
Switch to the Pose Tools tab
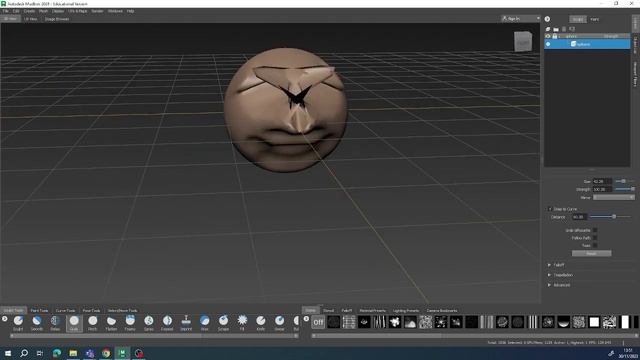pos(91,311)
